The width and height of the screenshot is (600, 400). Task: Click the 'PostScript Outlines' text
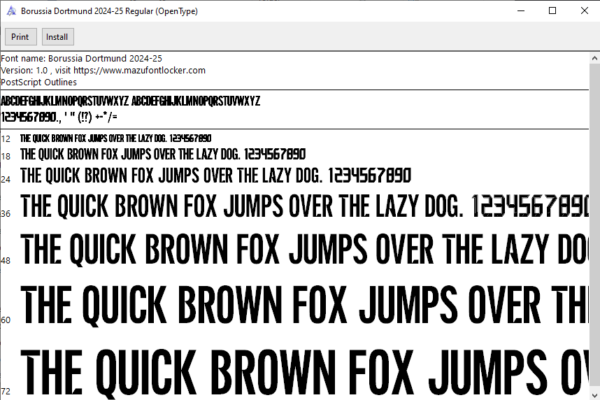coord(39,82)
